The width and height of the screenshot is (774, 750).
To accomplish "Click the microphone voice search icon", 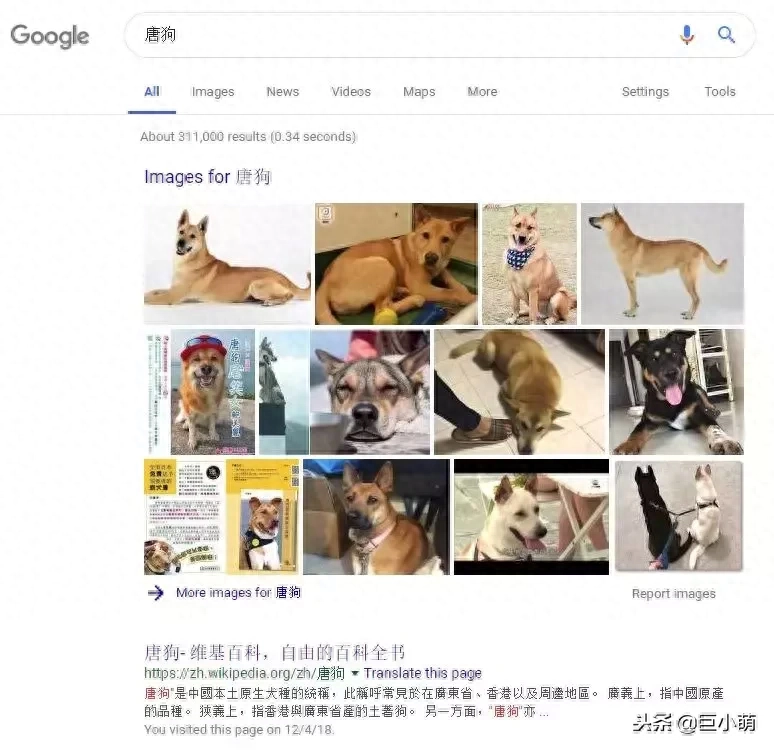I will click(x=687, y=35).
